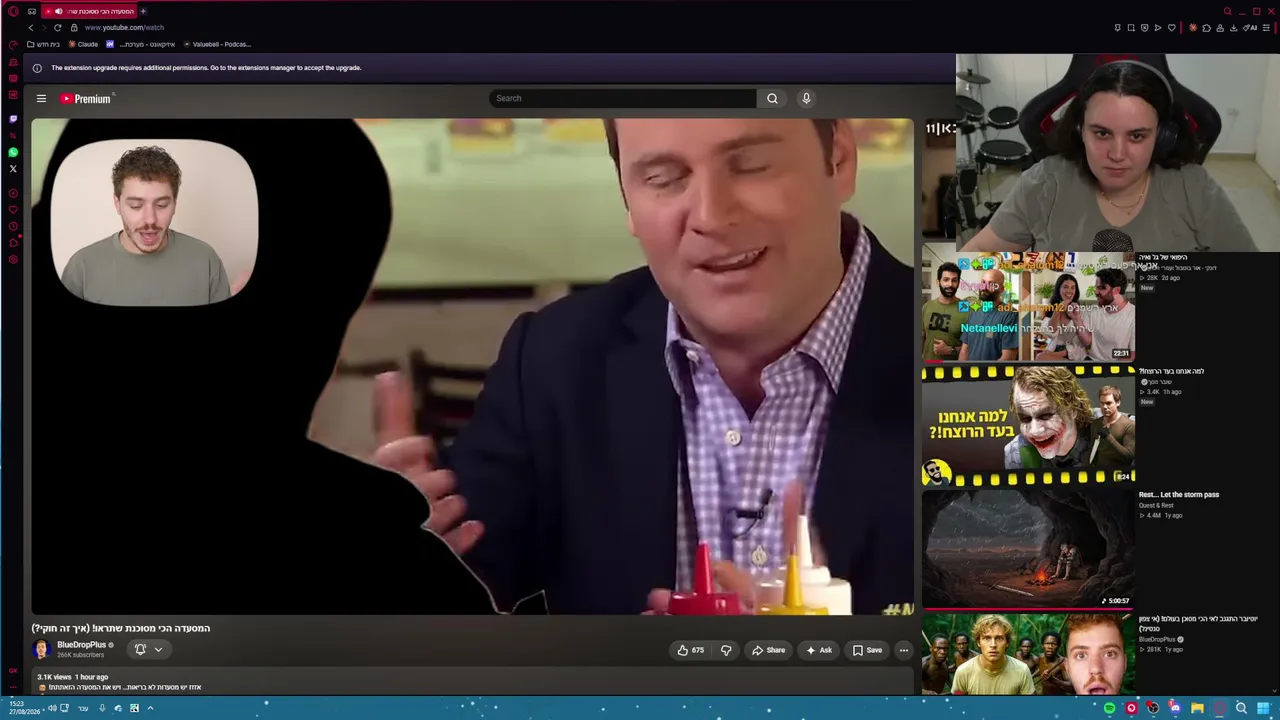This screenshot has width=1280, height=720.
Task: Open the three-dot more actions menu
Action: click(x=904, y=650)
